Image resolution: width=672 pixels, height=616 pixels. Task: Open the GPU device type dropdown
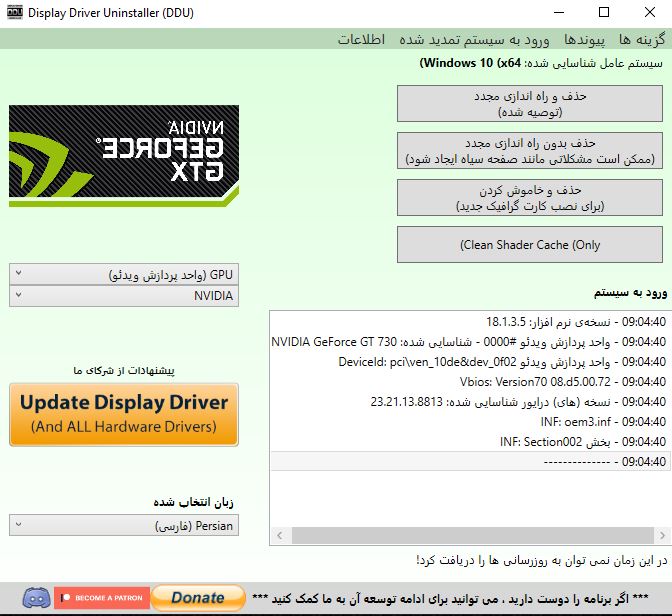click(124, 274)
